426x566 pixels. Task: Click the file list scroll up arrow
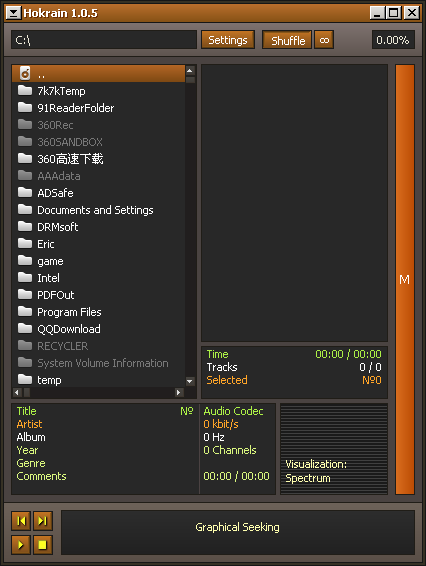pos(190,70)
